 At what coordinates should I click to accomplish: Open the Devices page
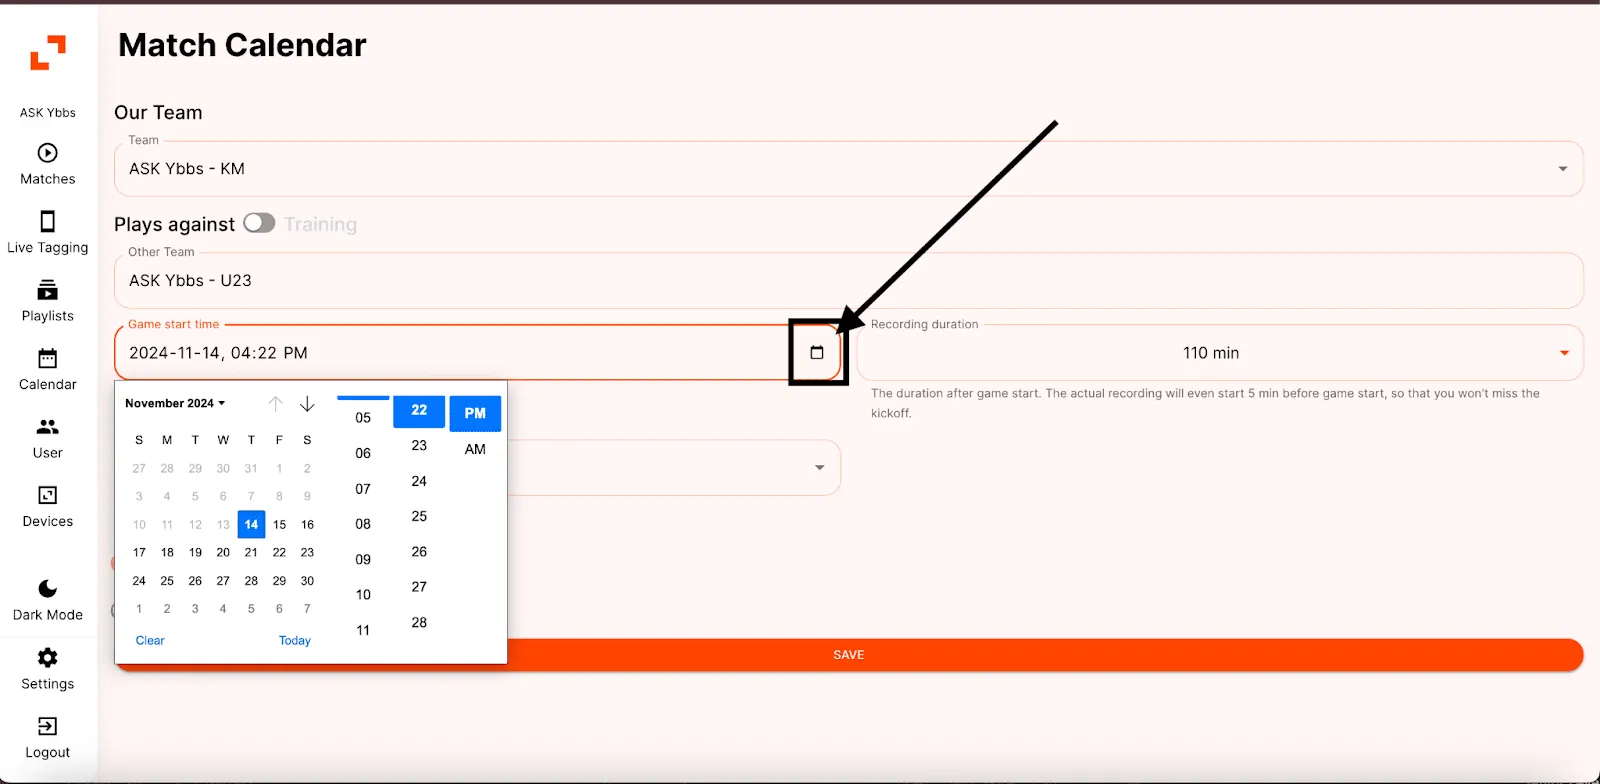click(x=48, y=507)
